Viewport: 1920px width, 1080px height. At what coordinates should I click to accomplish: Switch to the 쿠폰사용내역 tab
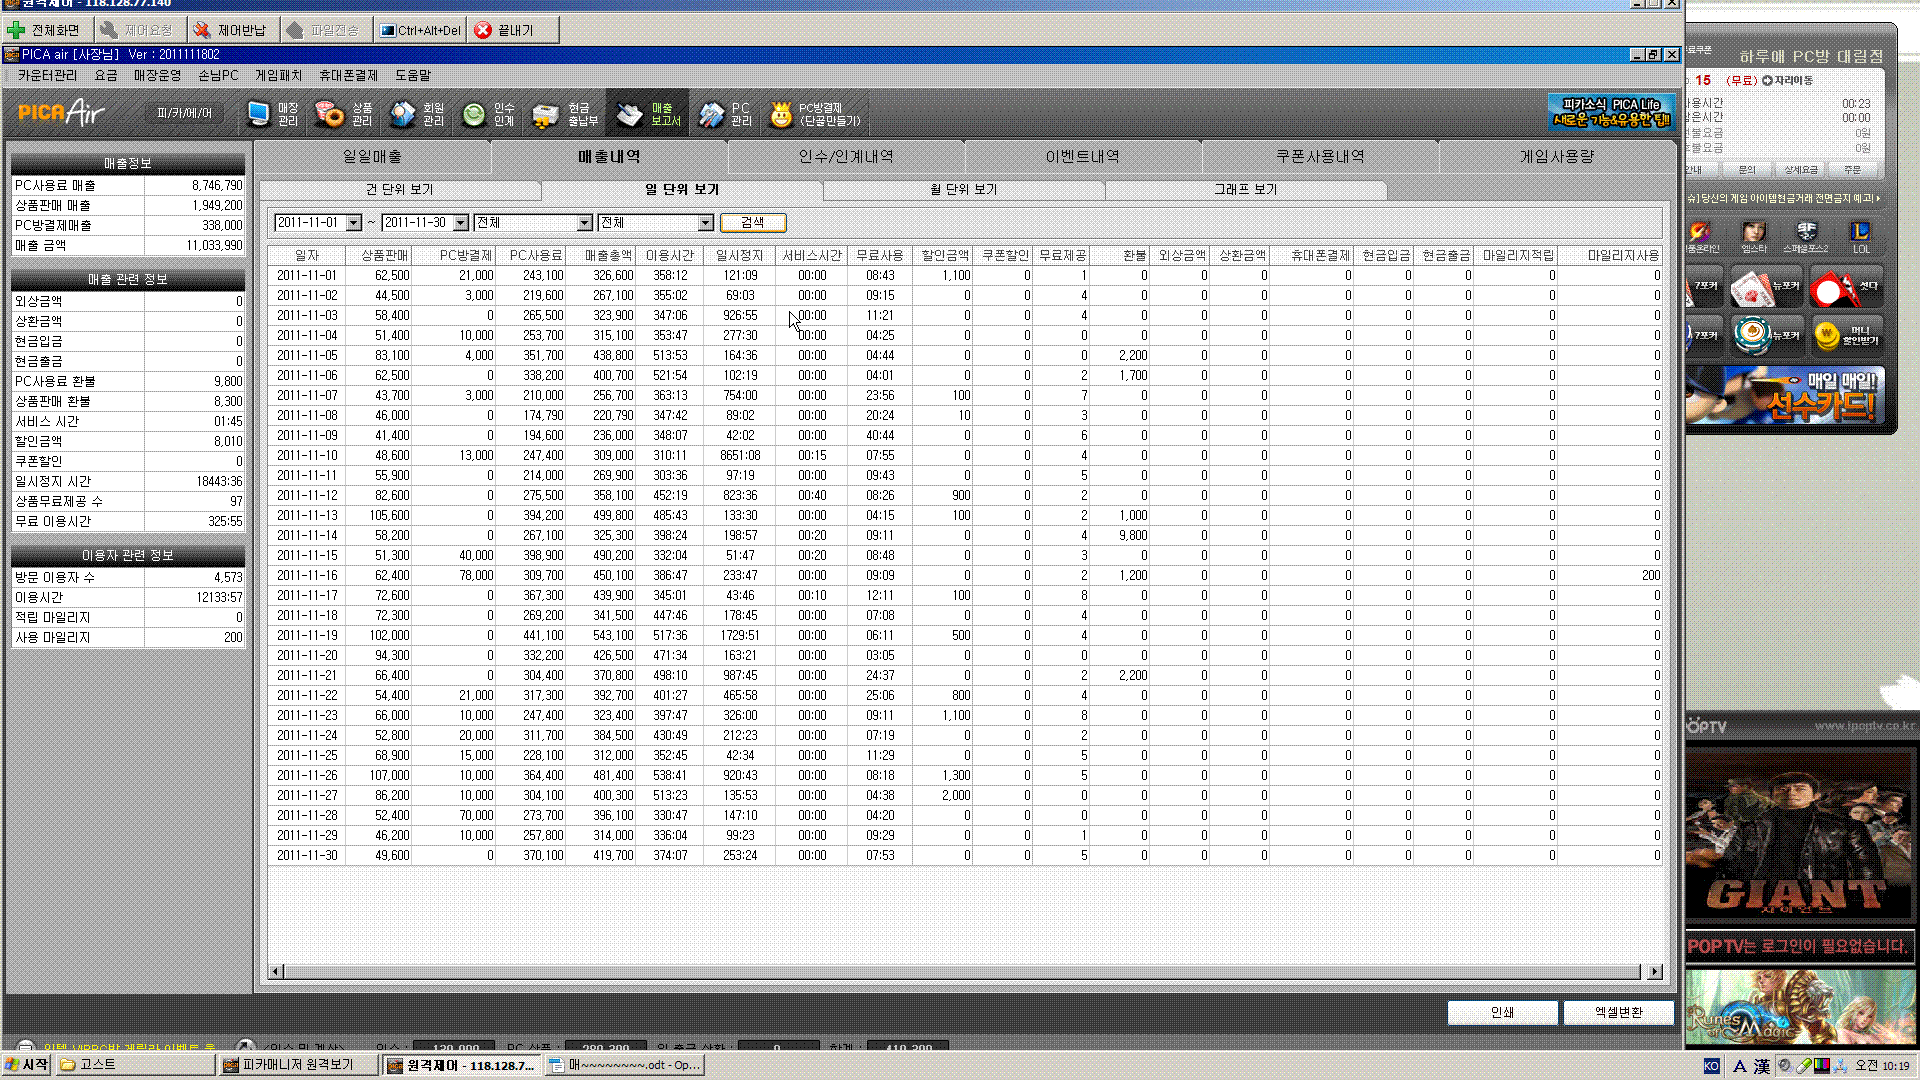[x=1320, y=157]
